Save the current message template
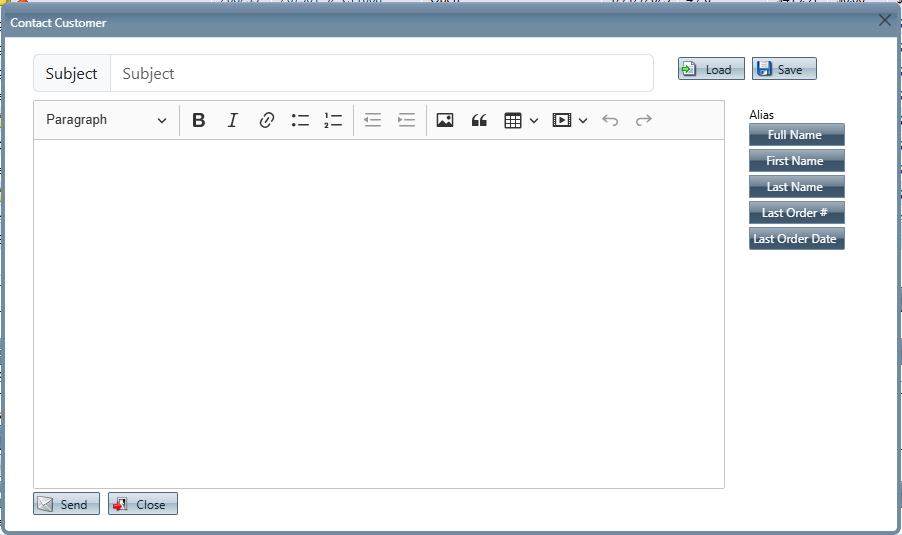The height and width of the screenshot is (535, 902). click(x=784, y=69)
